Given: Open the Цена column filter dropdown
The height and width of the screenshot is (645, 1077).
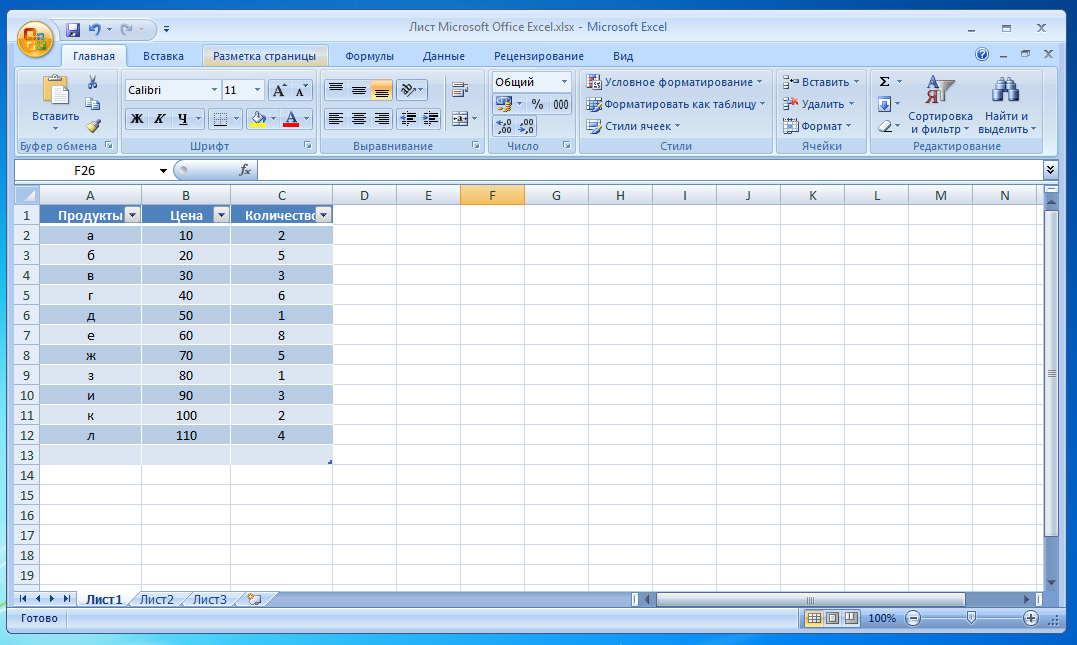Looking at the screenshot, I should click(x=221, y=215).
